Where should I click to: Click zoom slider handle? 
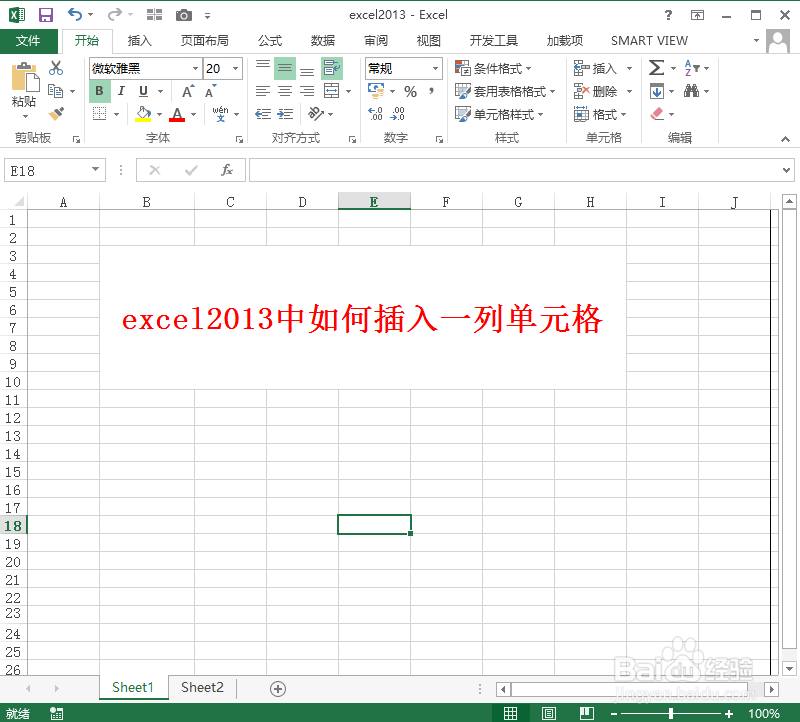[x=671, y=713]
